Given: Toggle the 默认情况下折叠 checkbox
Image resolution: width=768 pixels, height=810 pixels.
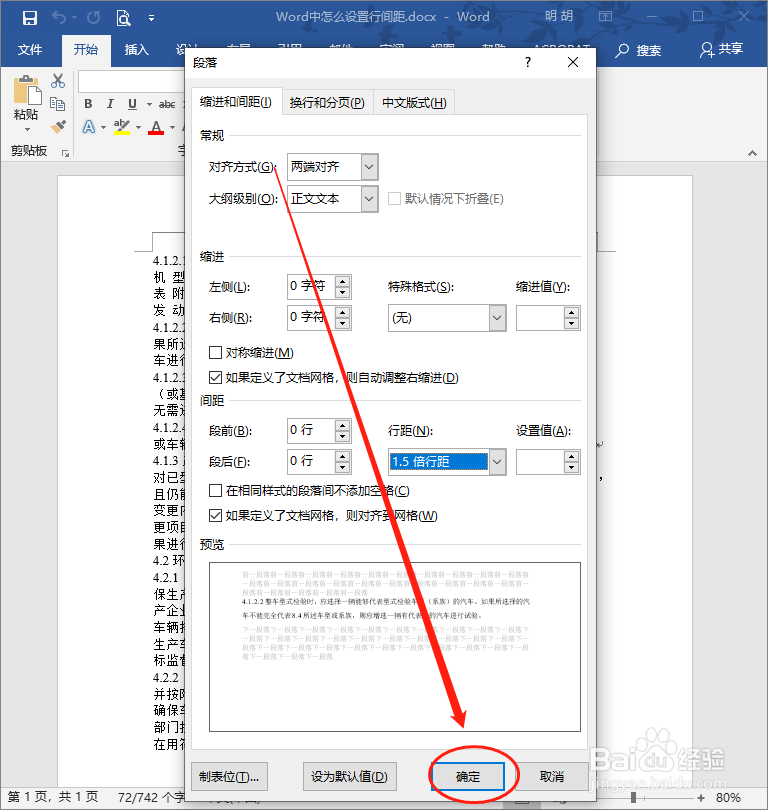Looking at the screenshot, I should (395, 199).
